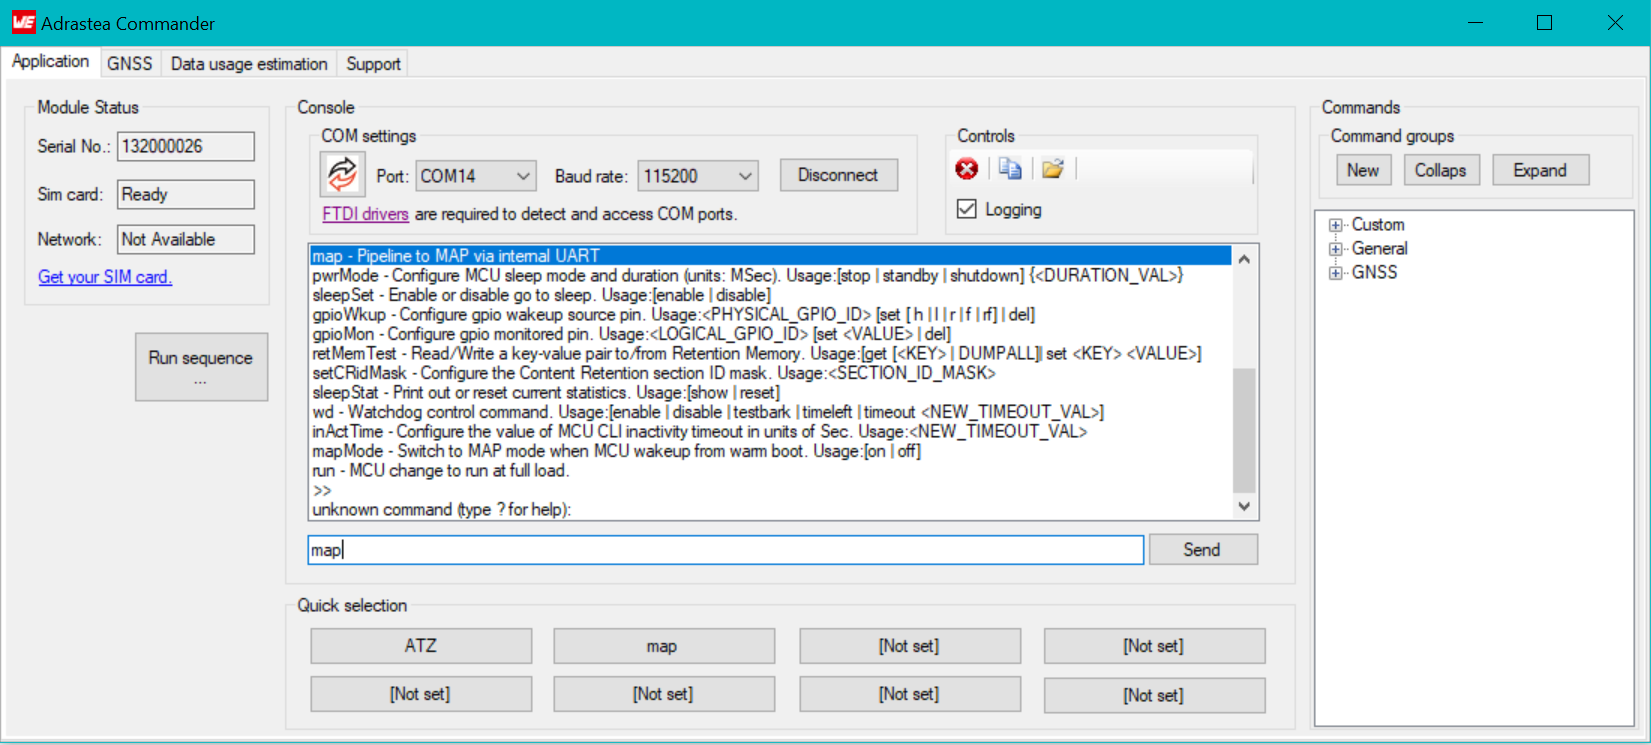Click New command group button
This screenshot has height=745, width=1651.
point(1363,170)
